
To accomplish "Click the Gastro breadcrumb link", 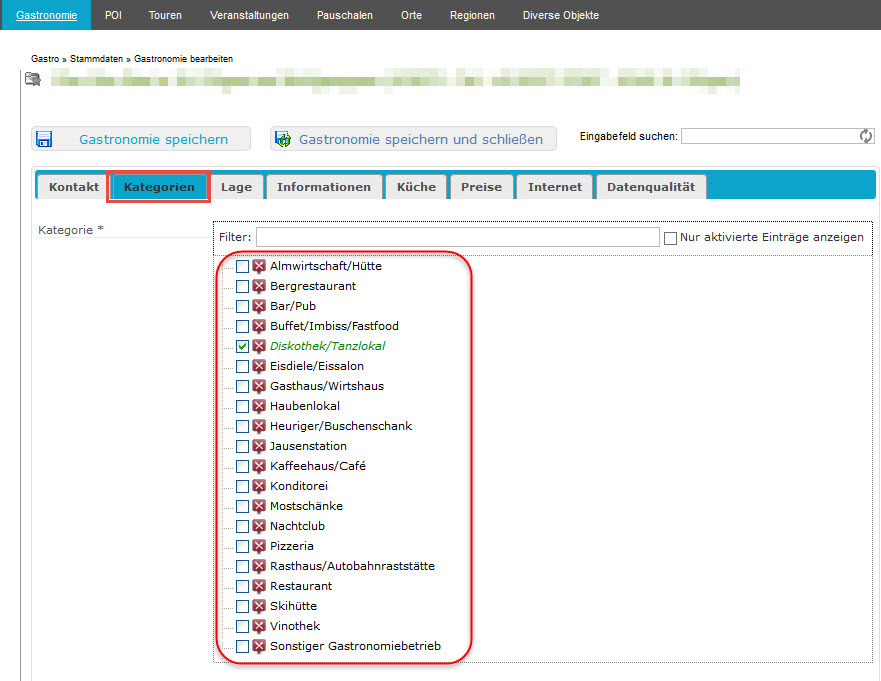I will point(45,59).
